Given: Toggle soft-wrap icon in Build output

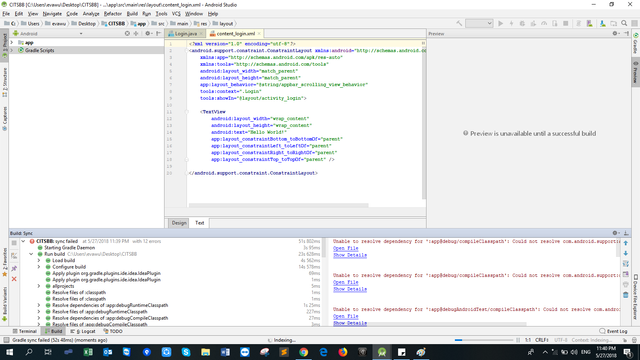Looking at the screenshot, I should click(626, 264).
